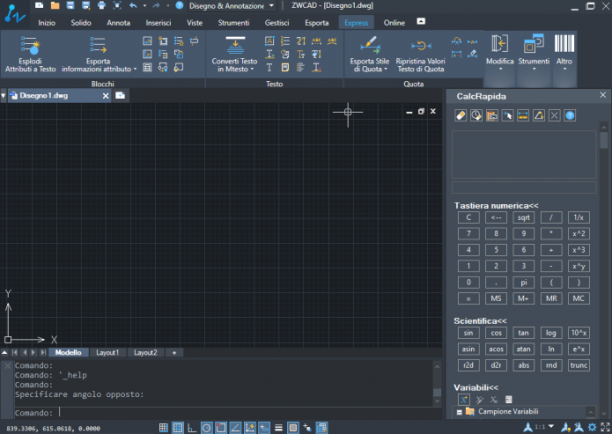Click new variable icon under Variabili
Viewport: 612px width, 434px height.
(x=464, y=400)
